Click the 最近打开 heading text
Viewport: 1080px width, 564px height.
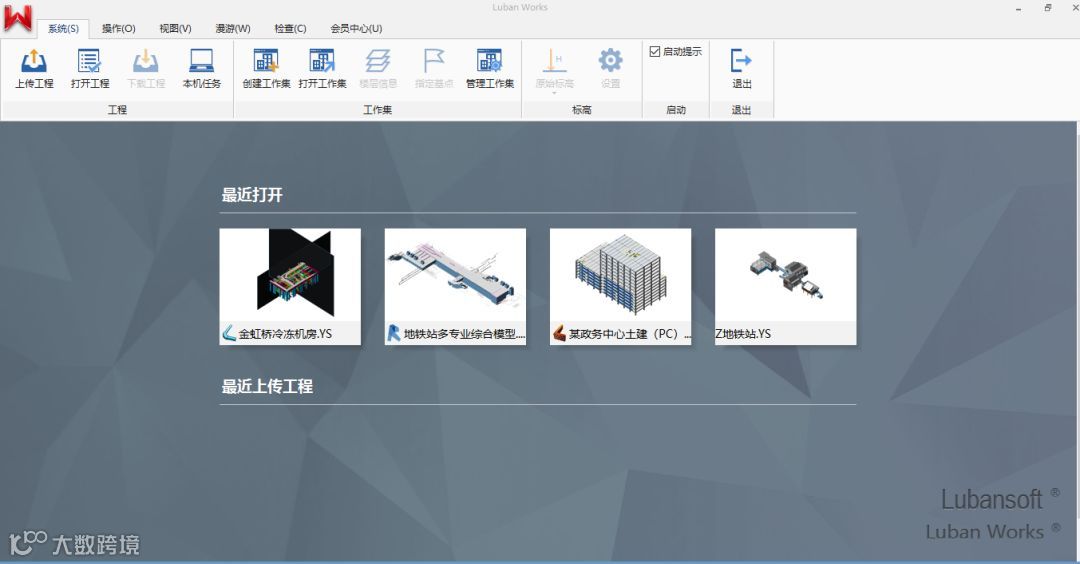coord(252,195)
